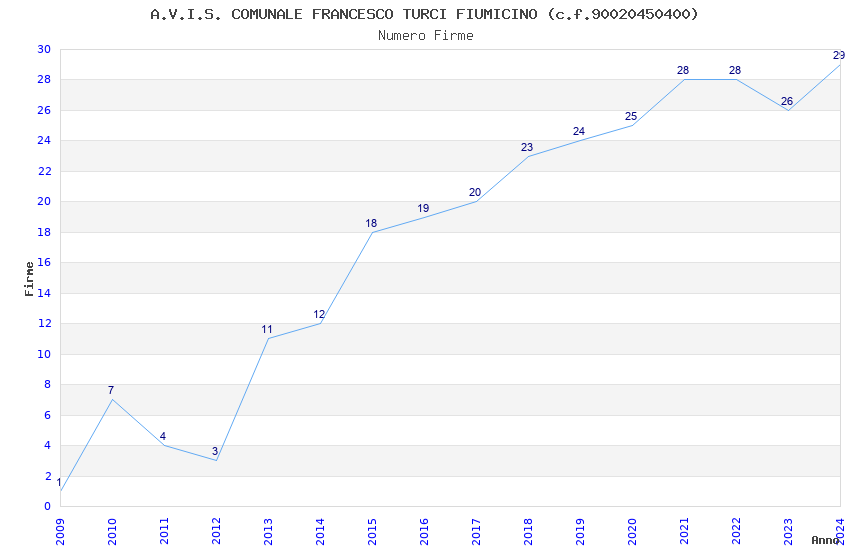Click y-axis tick value 14
Image resolution: width=850 pixels, height=550 pixels.
tap(44, 293)
